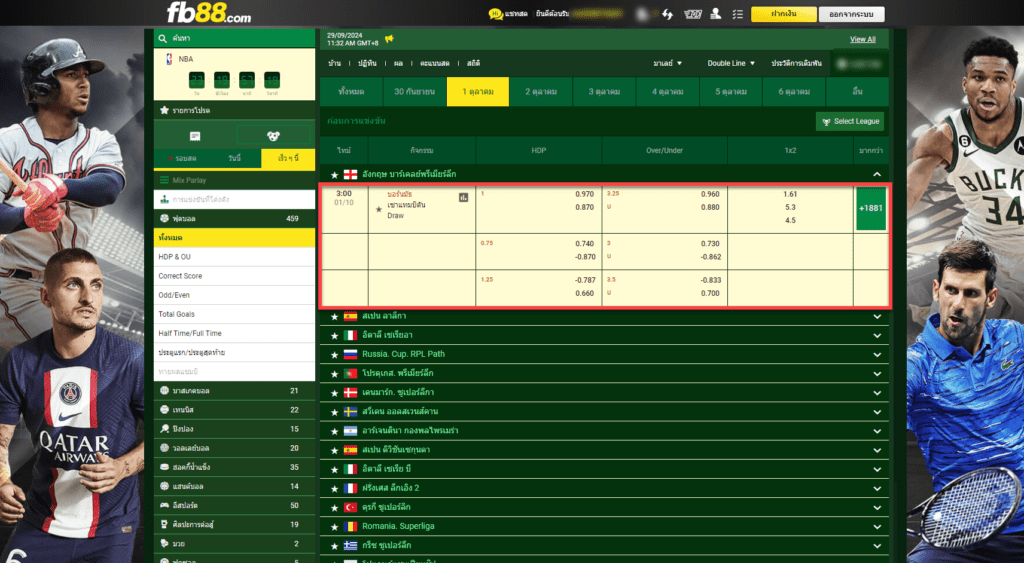Select the 2 October date tab
Screen dimensions: 1024x563
tap(541, 91)
